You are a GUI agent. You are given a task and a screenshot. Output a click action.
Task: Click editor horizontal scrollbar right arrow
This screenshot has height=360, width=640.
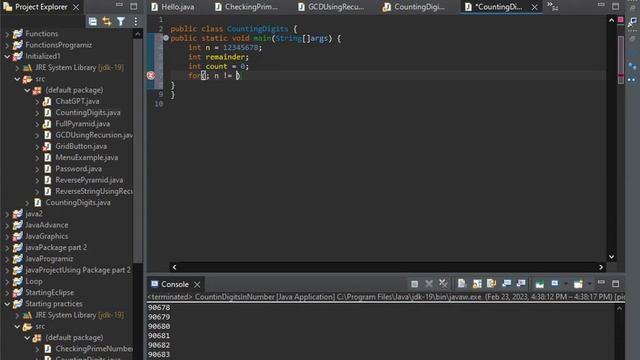point(601,267)
